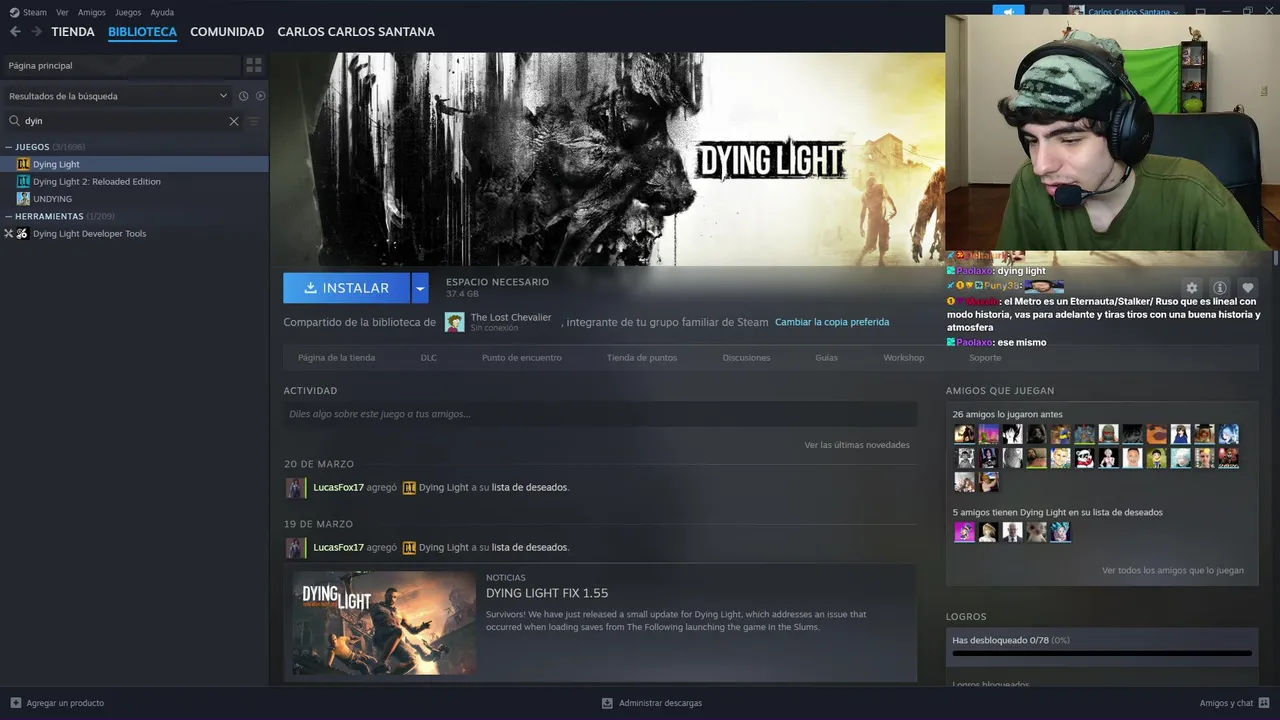Click Ver todos los amigos que lo juegan
This screenshot has height=720, width=1280.
pos(1173,571)
